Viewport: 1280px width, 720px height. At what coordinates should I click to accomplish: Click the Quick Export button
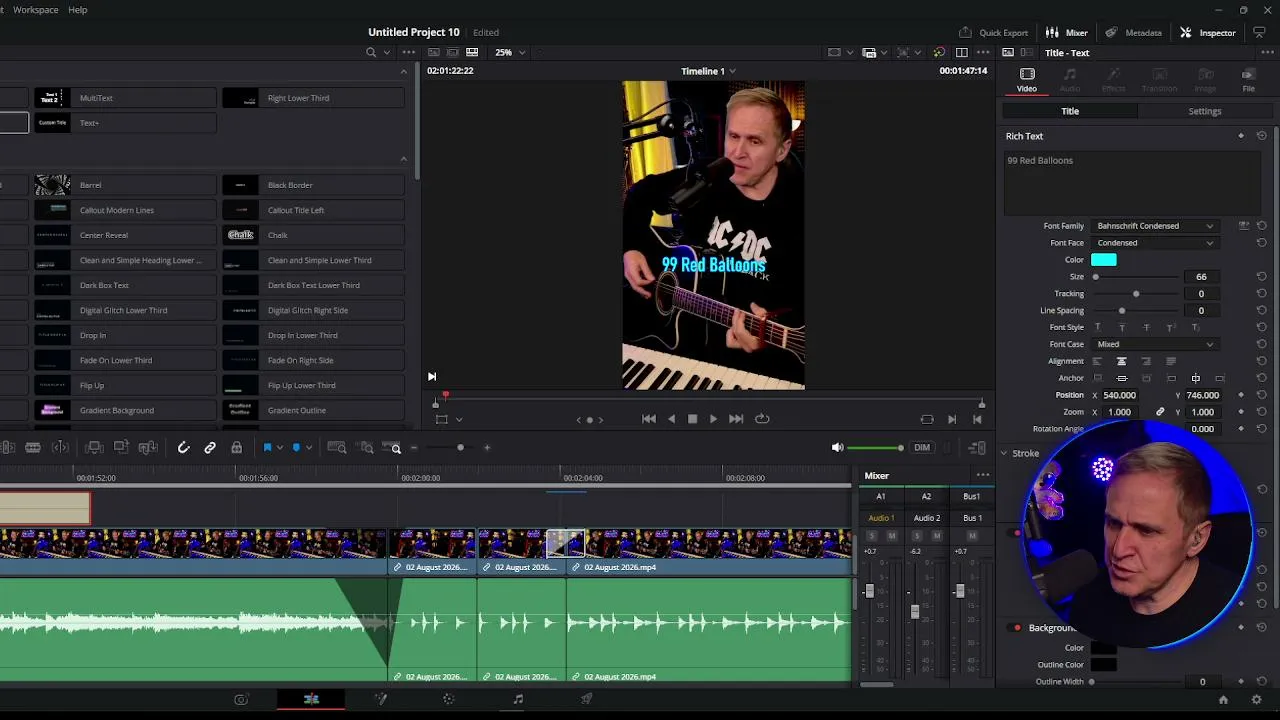pos(993,32)
